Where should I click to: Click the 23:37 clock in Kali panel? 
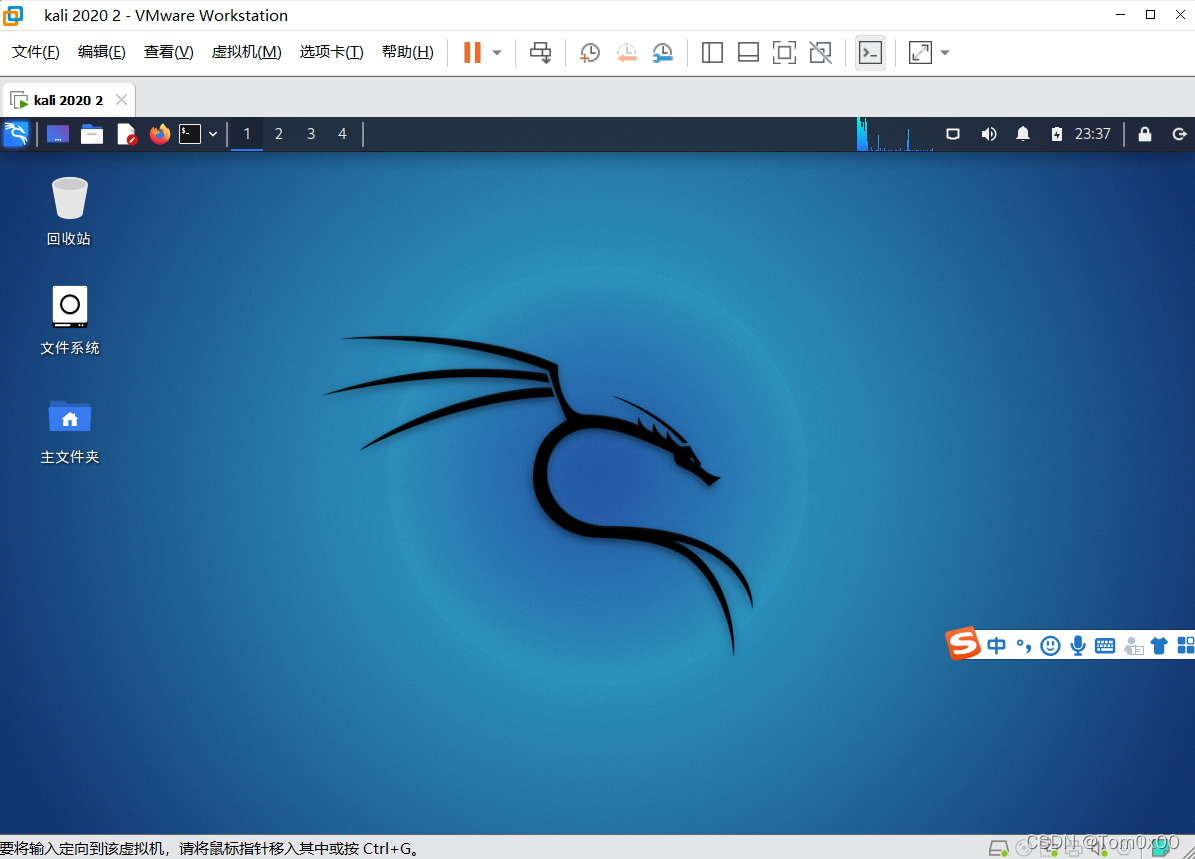pyautogui.click(x=1092, y=134)
